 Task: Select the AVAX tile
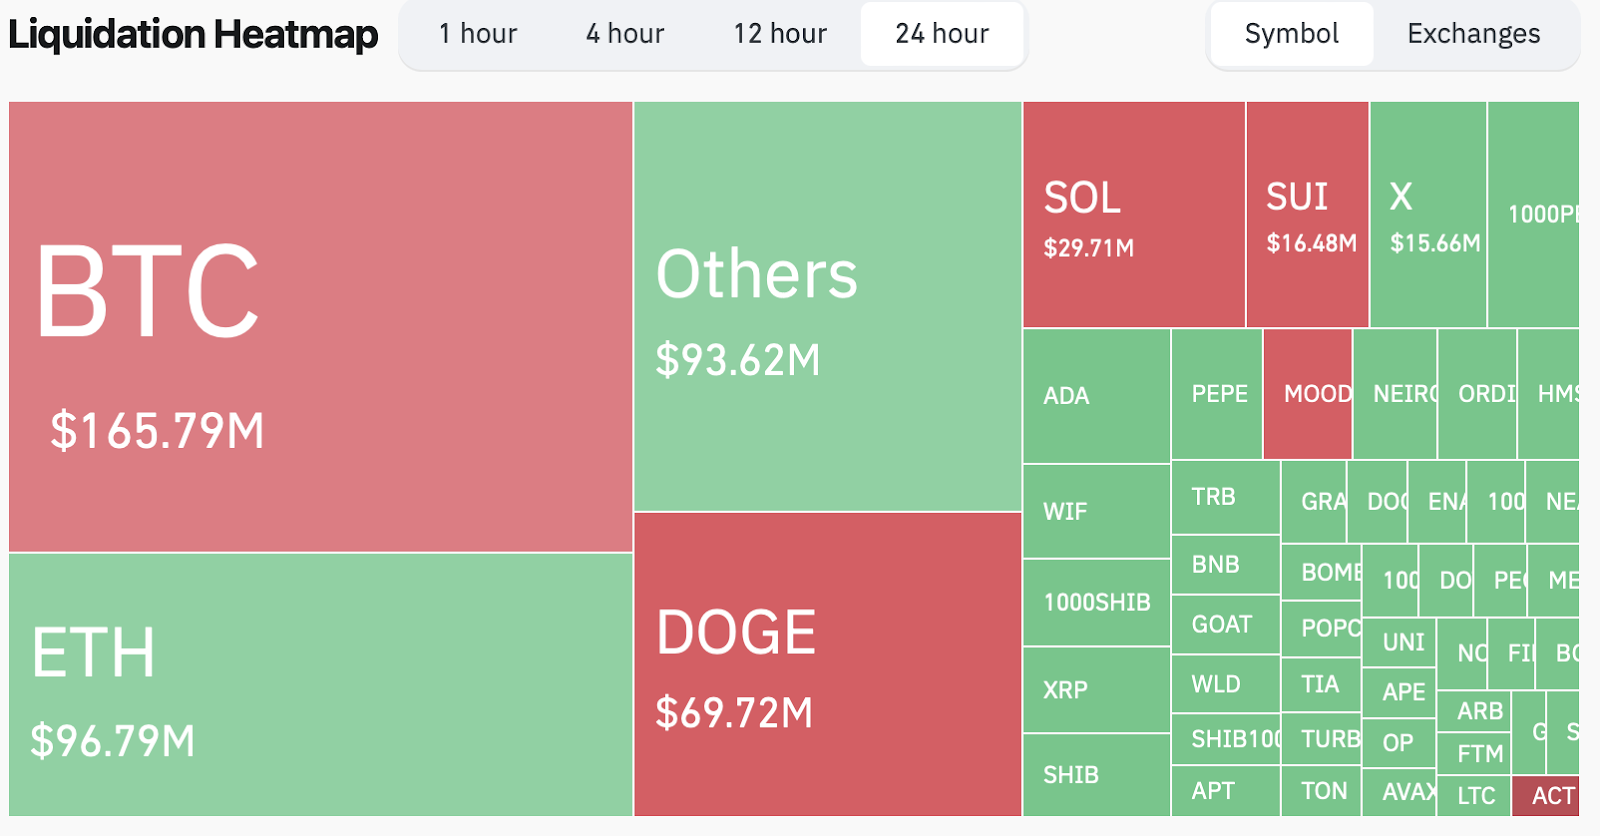(1399, 792)
